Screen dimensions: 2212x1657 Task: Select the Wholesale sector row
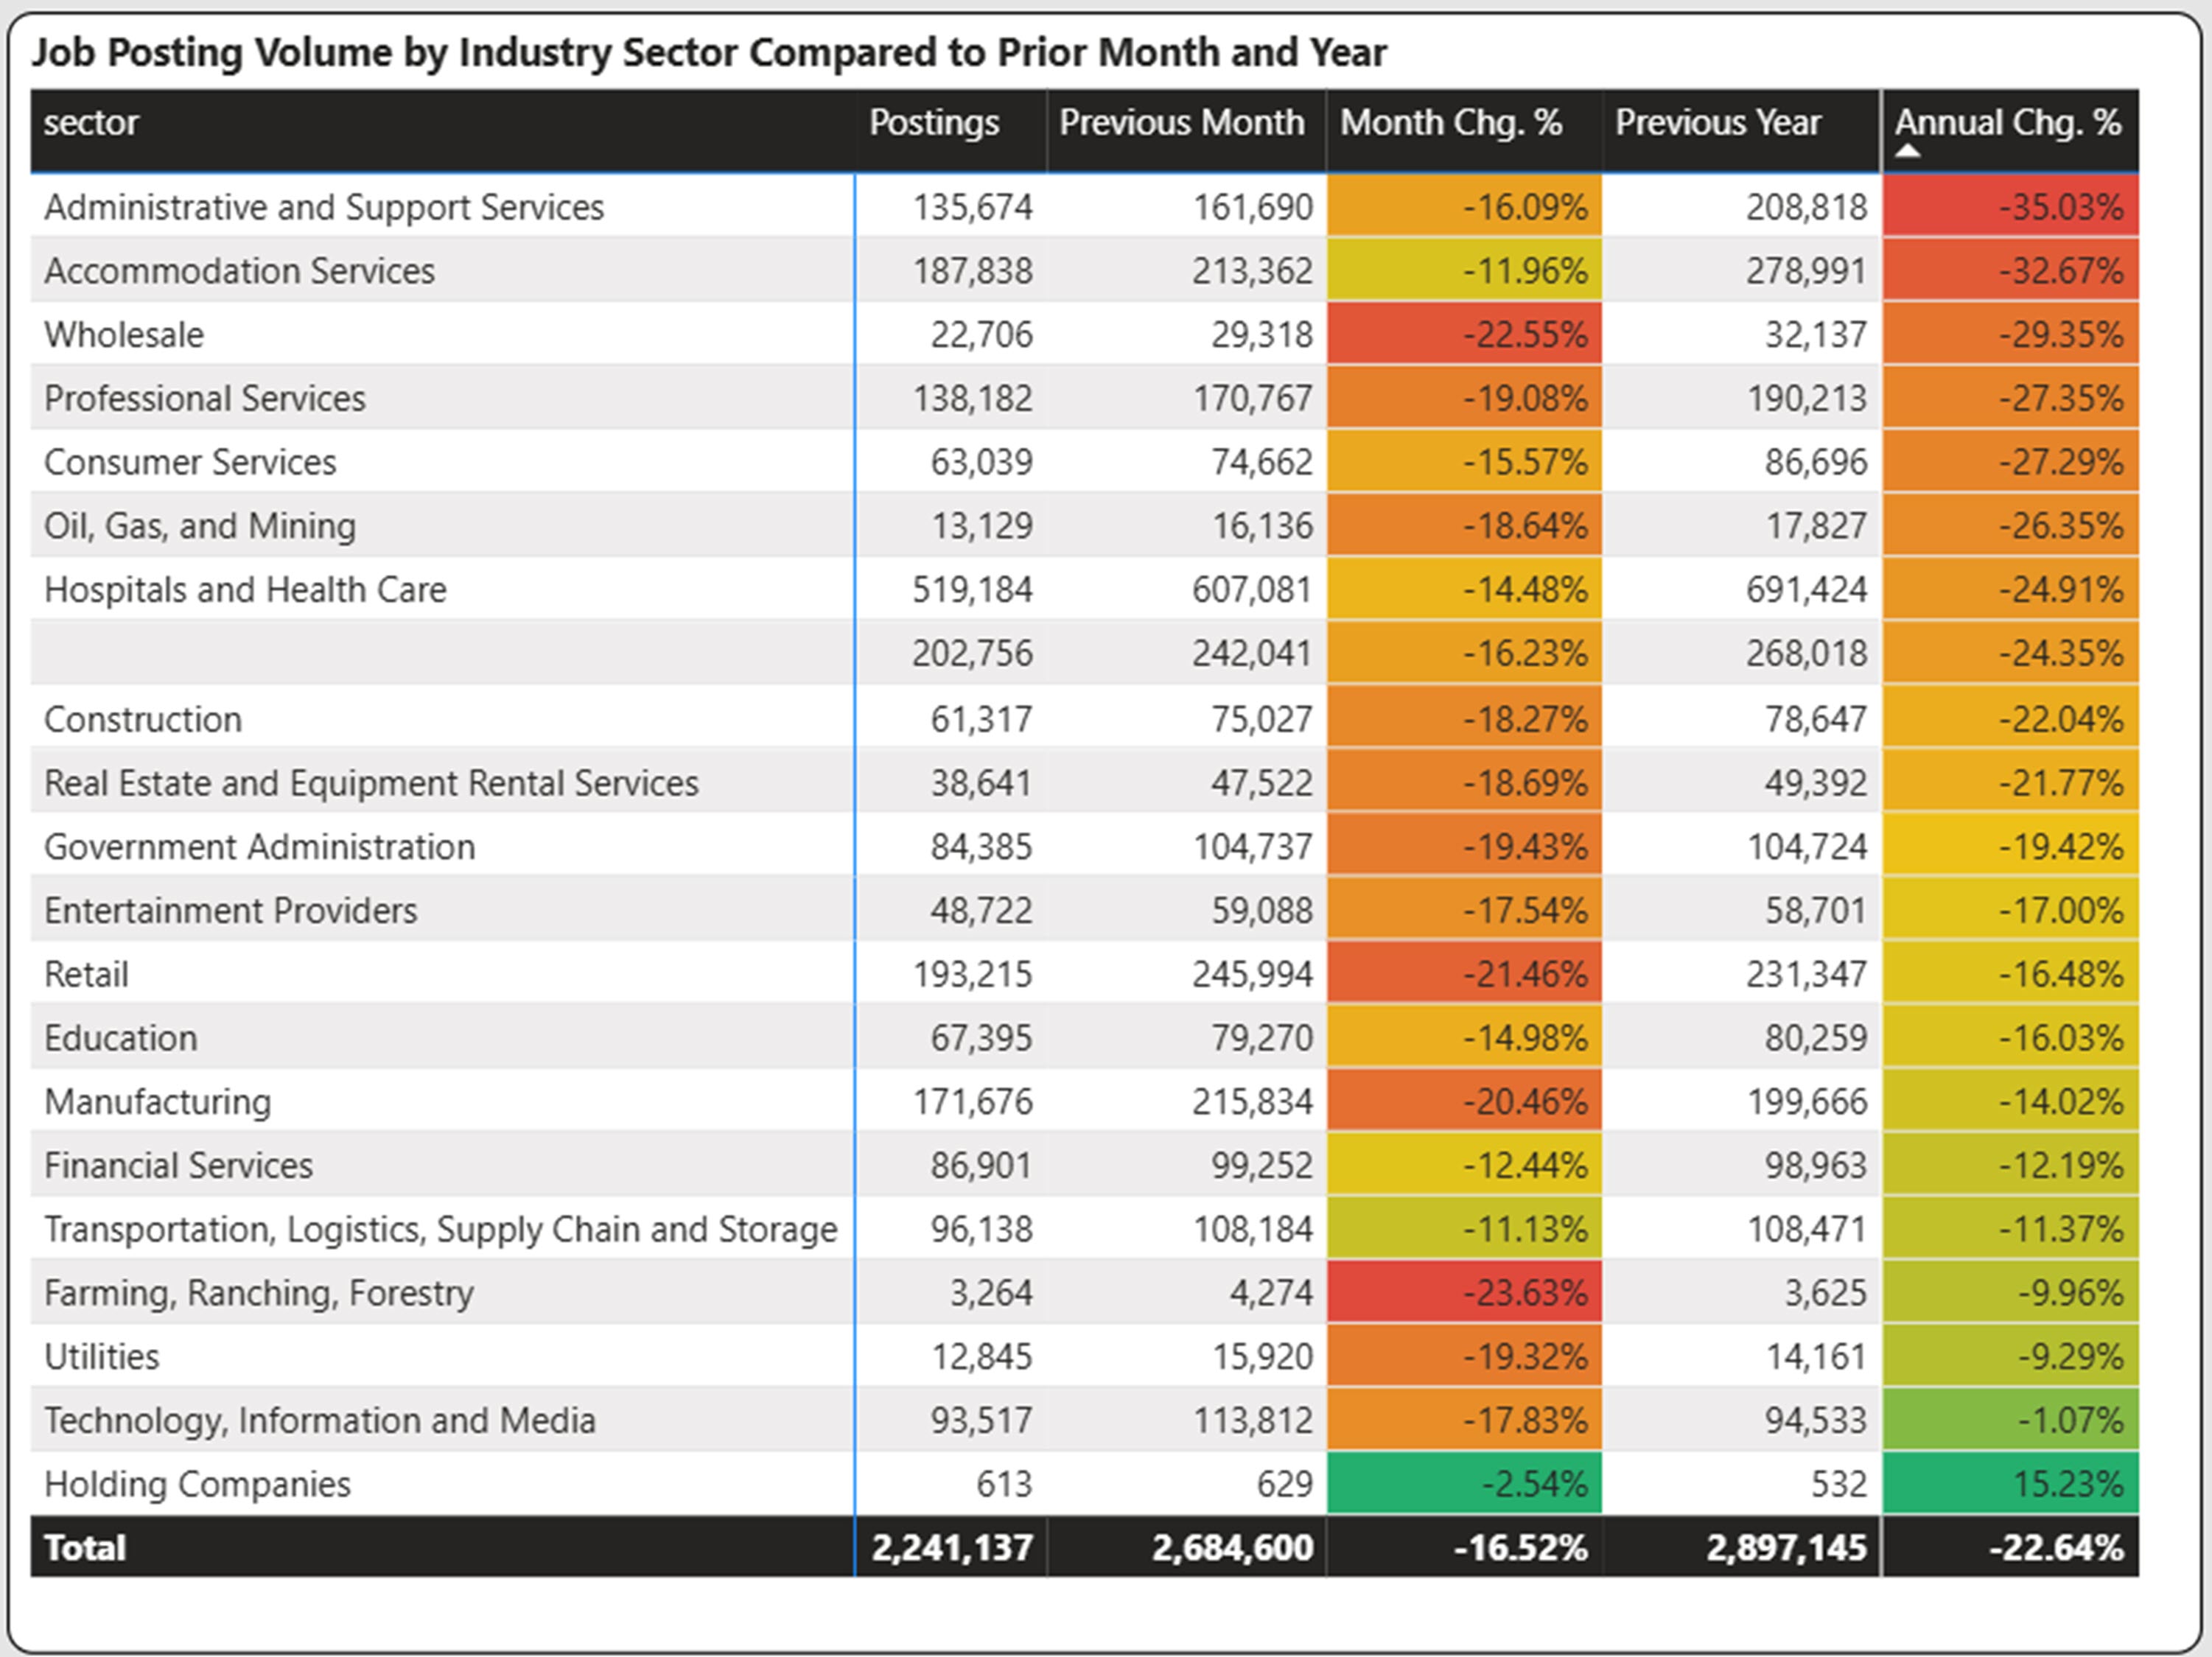pyautogui.click(x=124, y=335)
